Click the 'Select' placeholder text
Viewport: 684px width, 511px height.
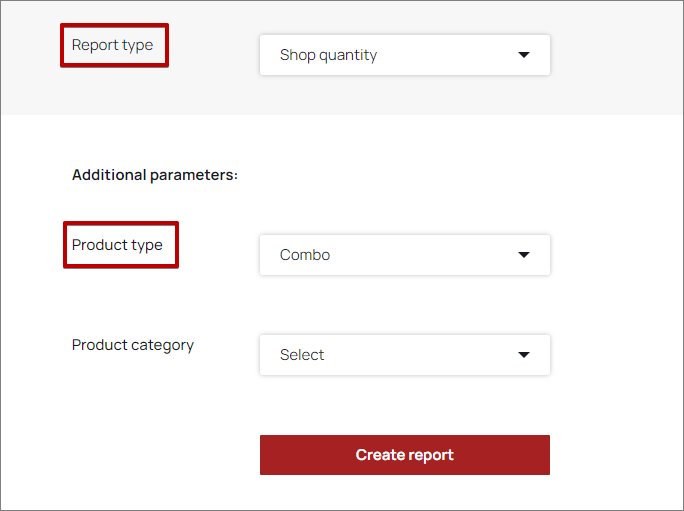(302, 355)
